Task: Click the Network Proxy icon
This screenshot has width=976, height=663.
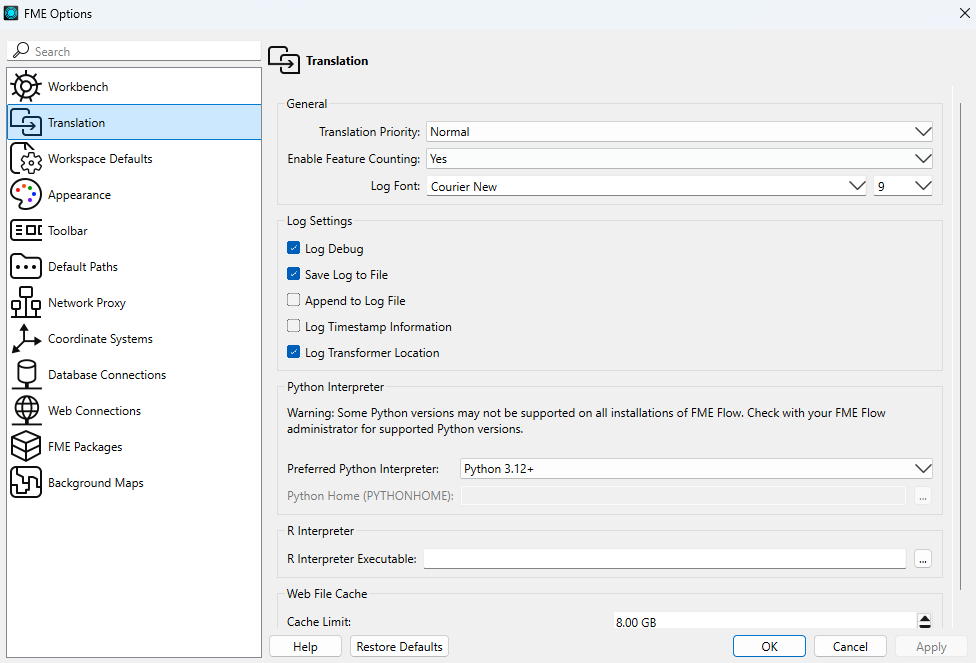Action: pyautogui.click(x=26, y=303)
